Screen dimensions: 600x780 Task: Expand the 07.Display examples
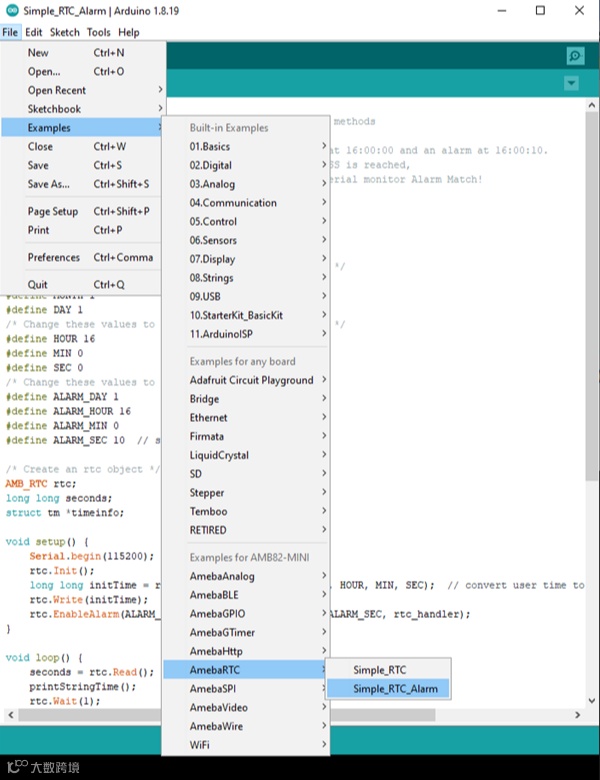point(246,259)
